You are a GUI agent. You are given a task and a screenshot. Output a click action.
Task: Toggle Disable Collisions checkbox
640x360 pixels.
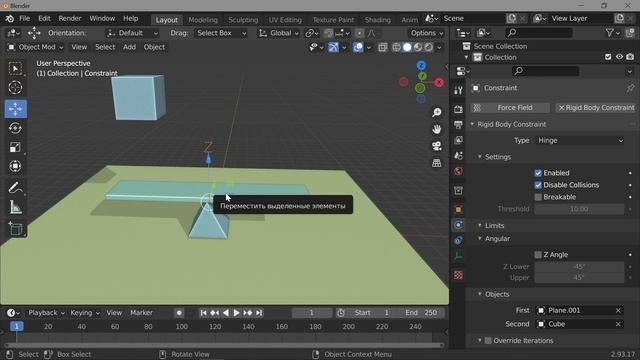538,185
